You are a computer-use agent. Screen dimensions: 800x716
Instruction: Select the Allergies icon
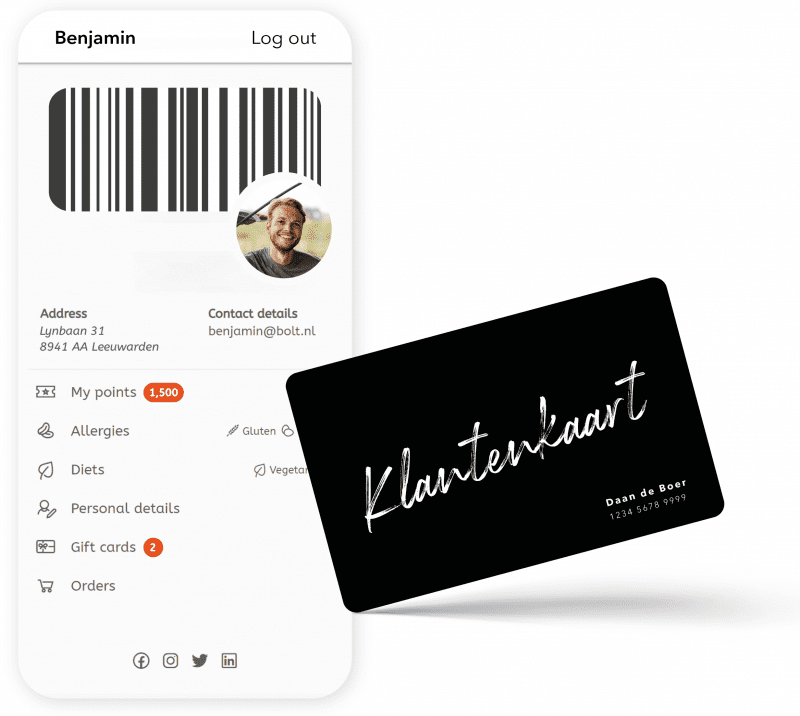click(x=45, y=431)
